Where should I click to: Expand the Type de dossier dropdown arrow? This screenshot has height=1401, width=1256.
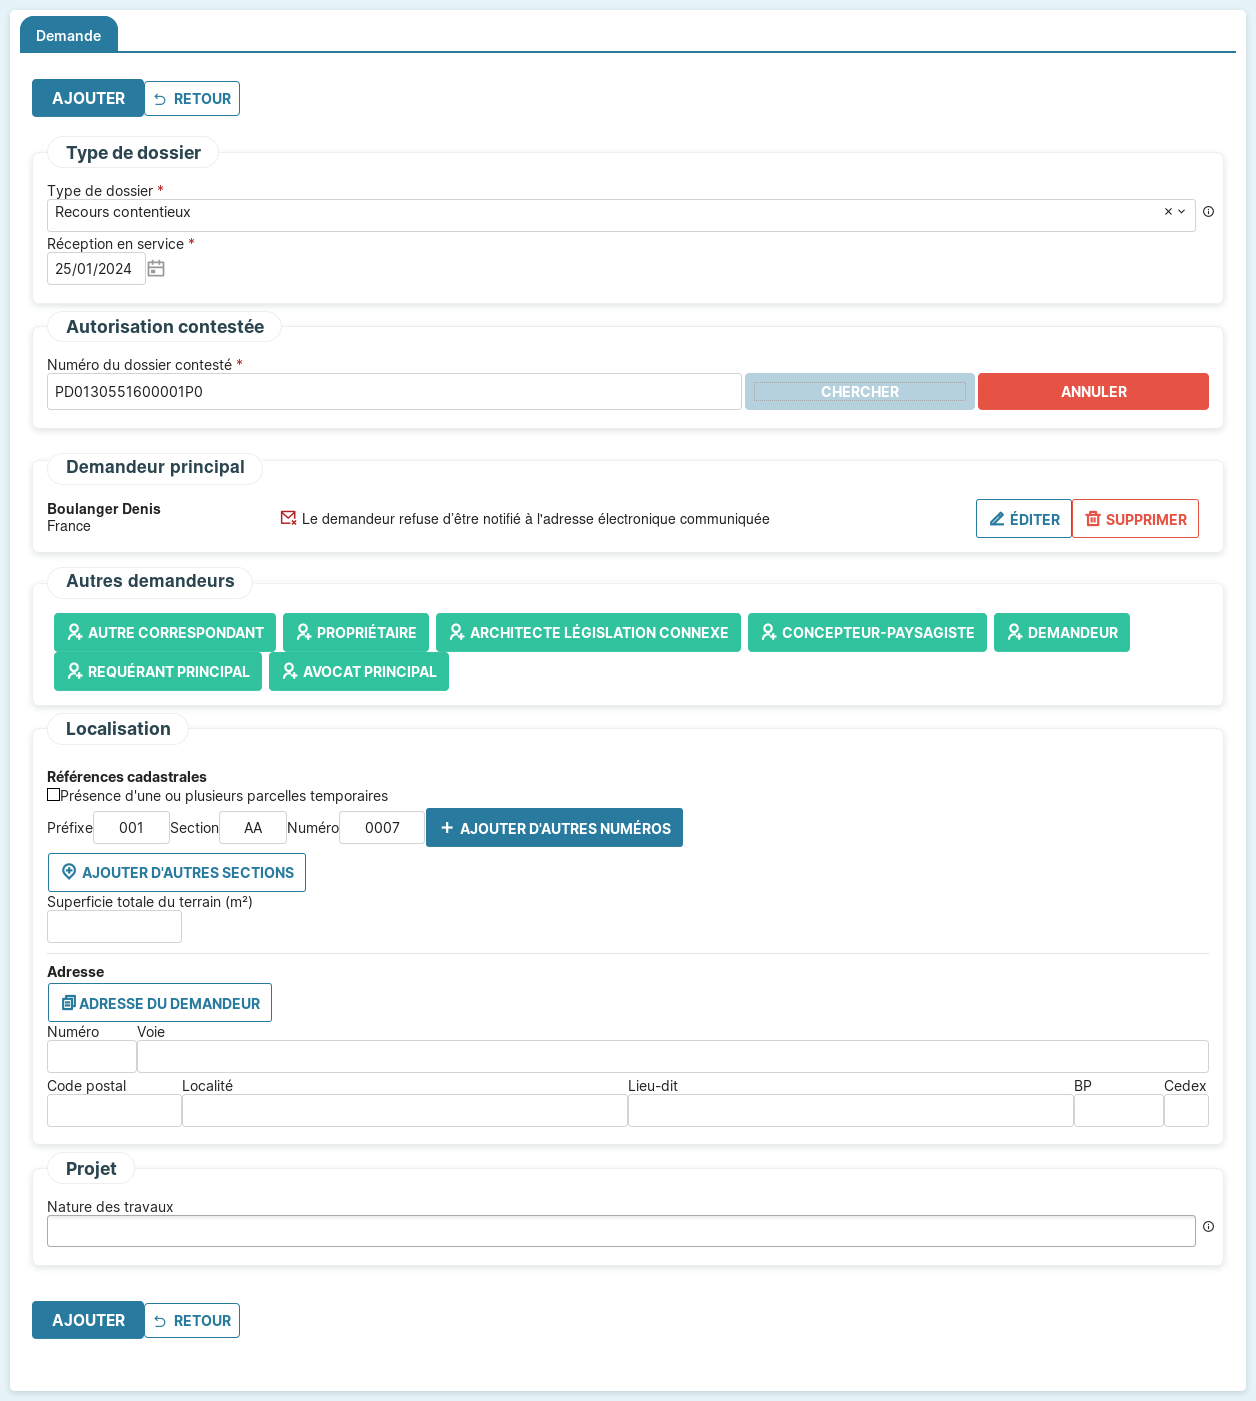pos(1182,212)
